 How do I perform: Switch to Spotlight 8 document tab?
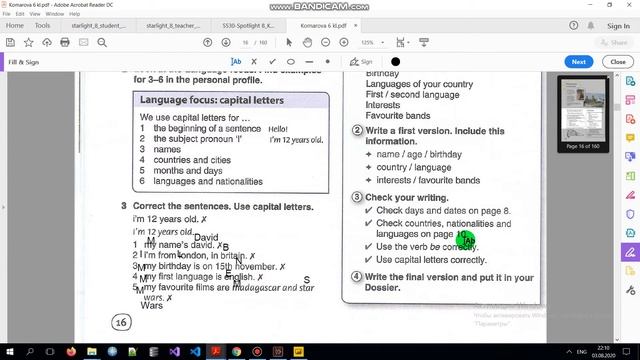pos(248,26)
